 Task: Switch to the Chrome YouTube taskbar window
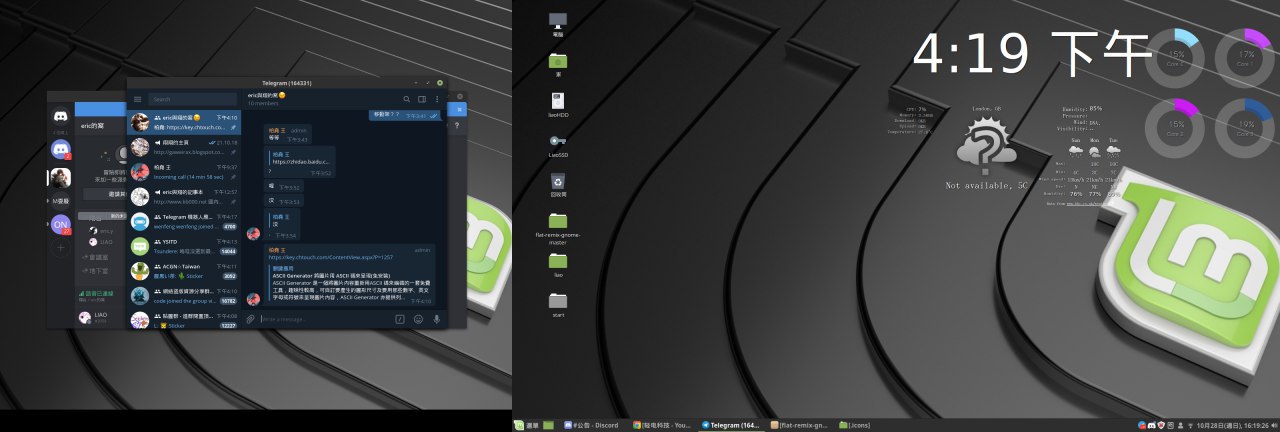(x=664, y=425)
